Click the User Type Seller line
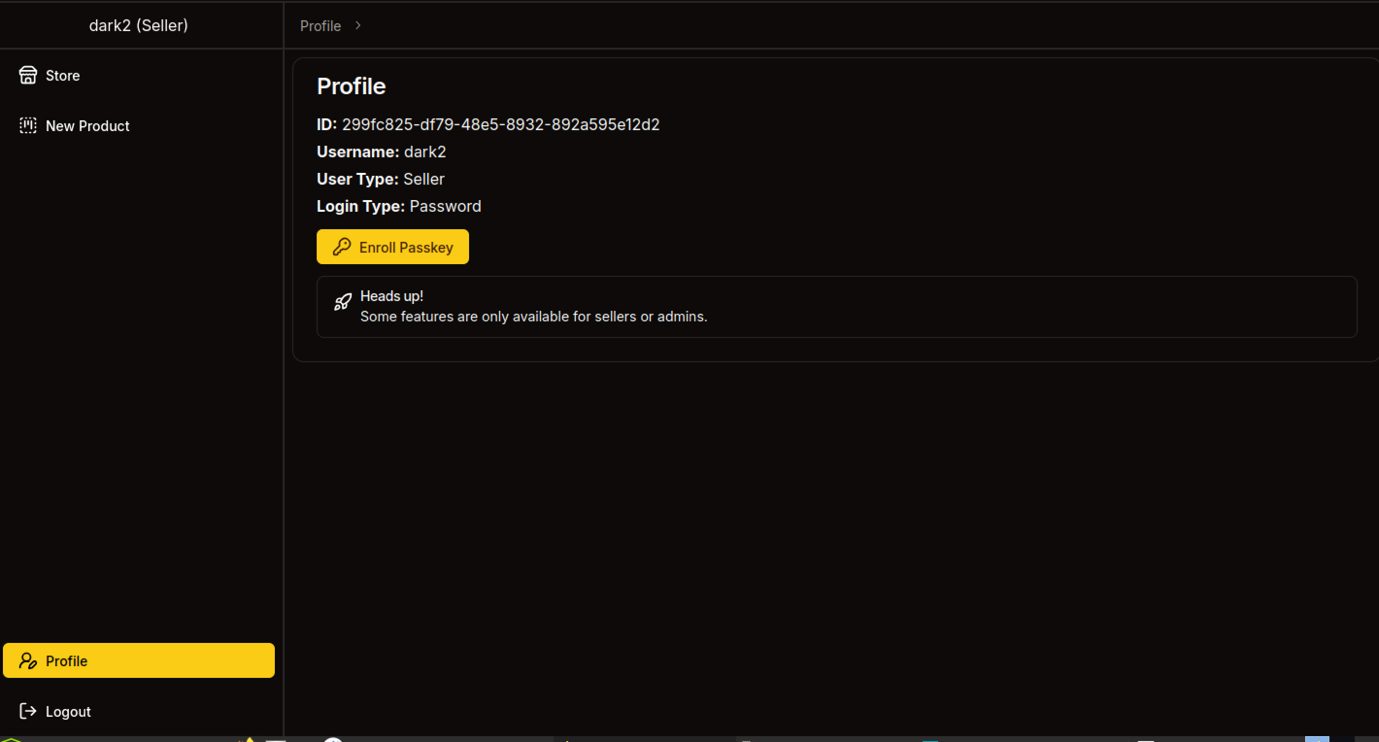This screenshot has height=742, width=1379. tap(380, 179)
